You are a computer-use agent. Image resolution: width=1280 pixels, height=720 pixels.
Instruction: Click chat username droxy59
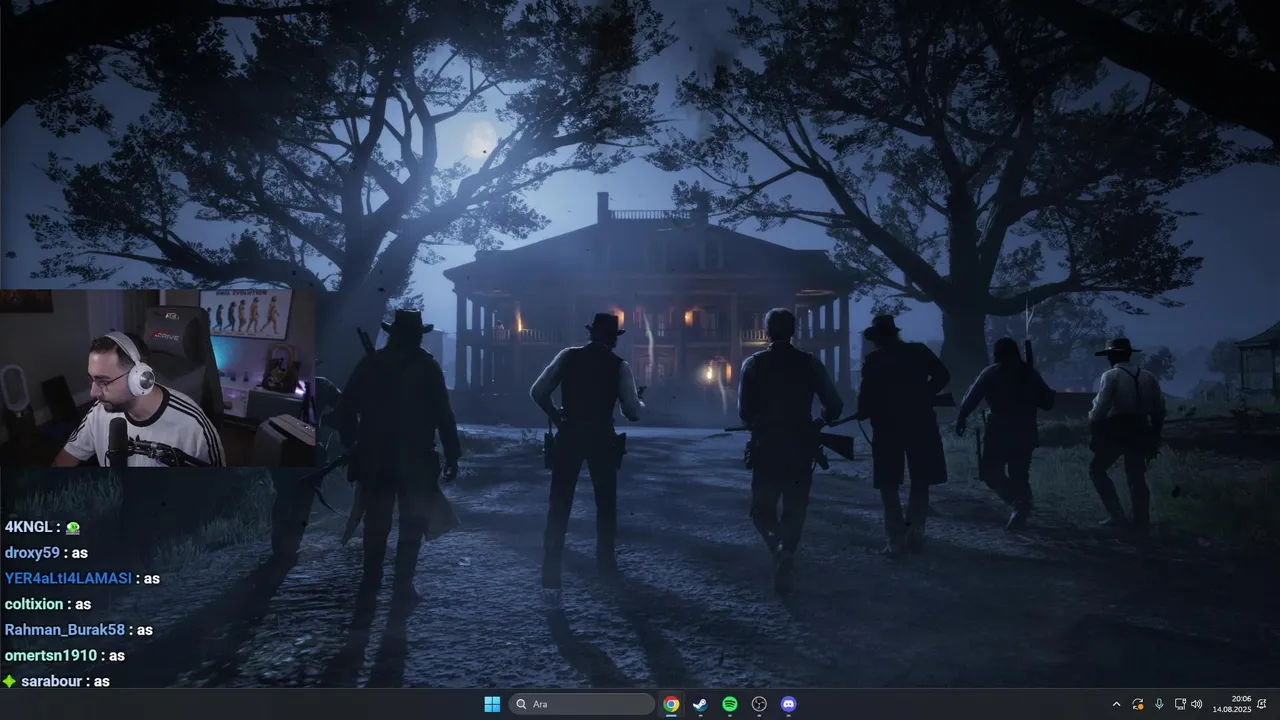coord(32,552)
